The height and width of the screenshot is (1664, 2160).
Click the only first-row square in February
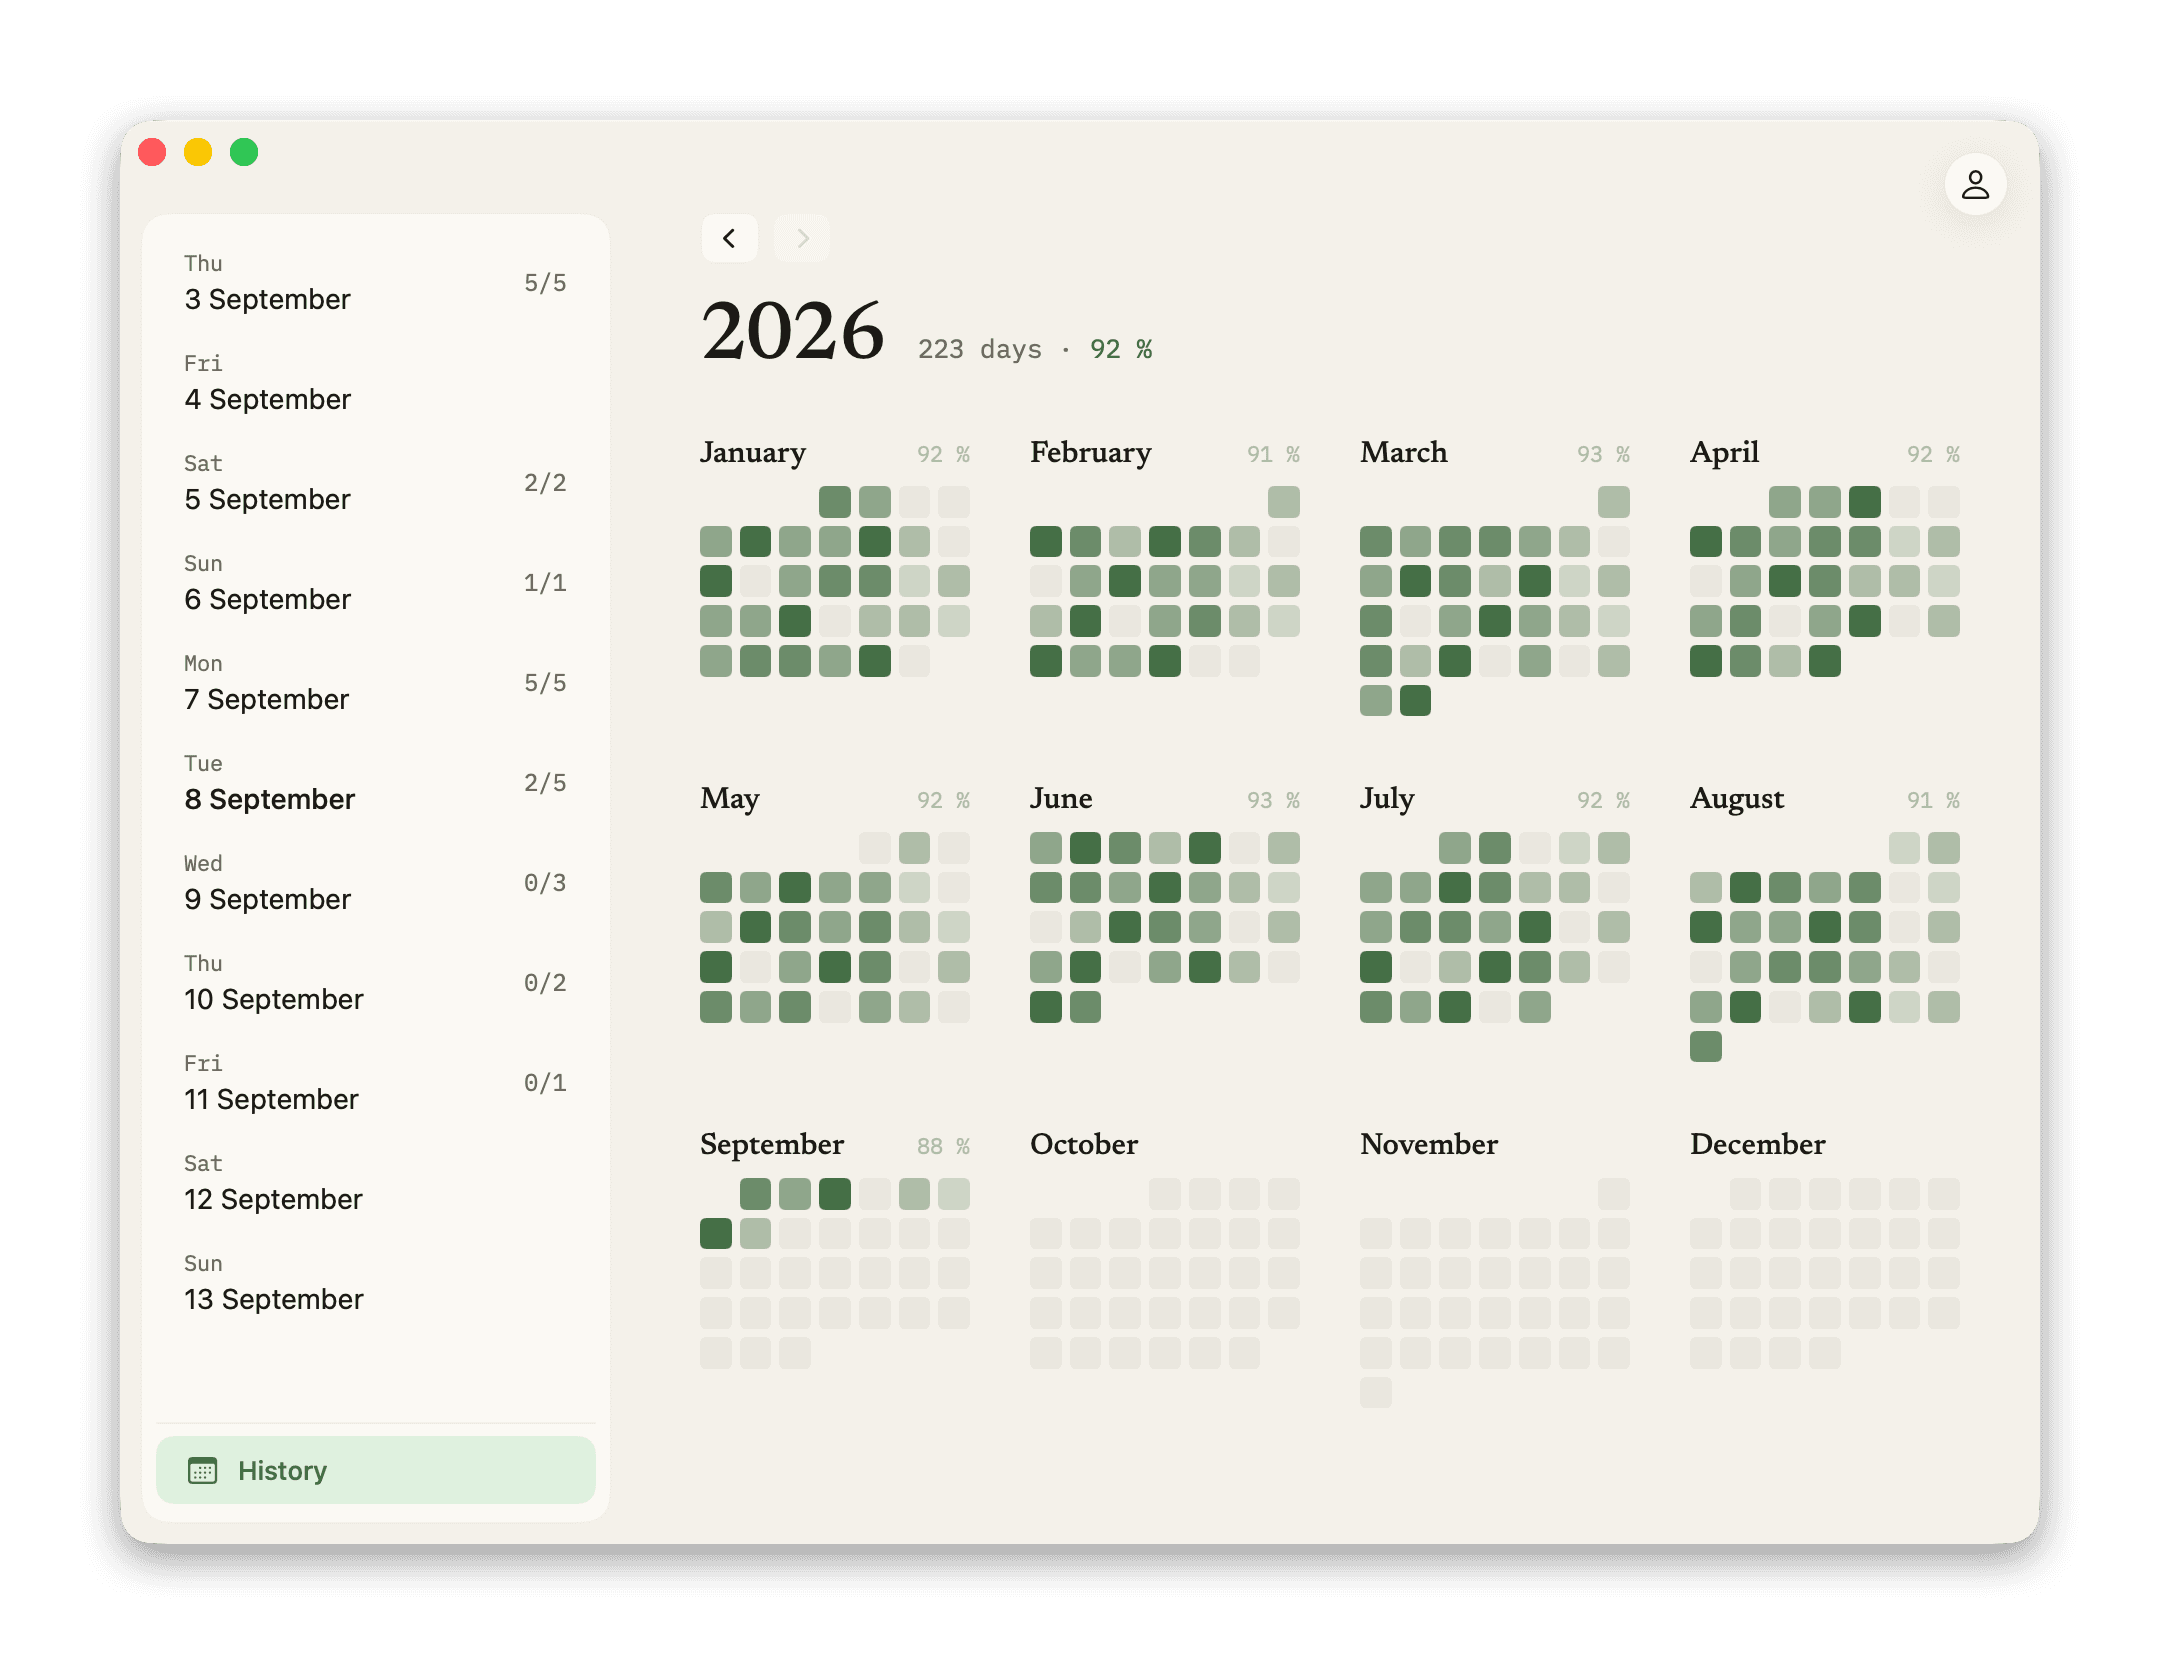(1284, 502)
